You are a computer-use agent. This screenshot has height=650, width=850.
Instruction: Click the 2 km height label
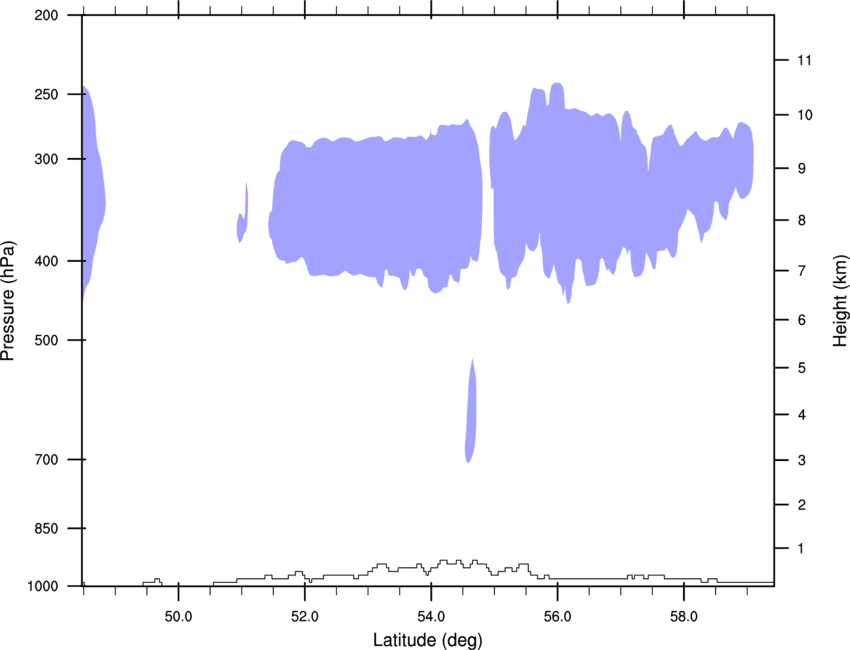click(x=801, y=505)
